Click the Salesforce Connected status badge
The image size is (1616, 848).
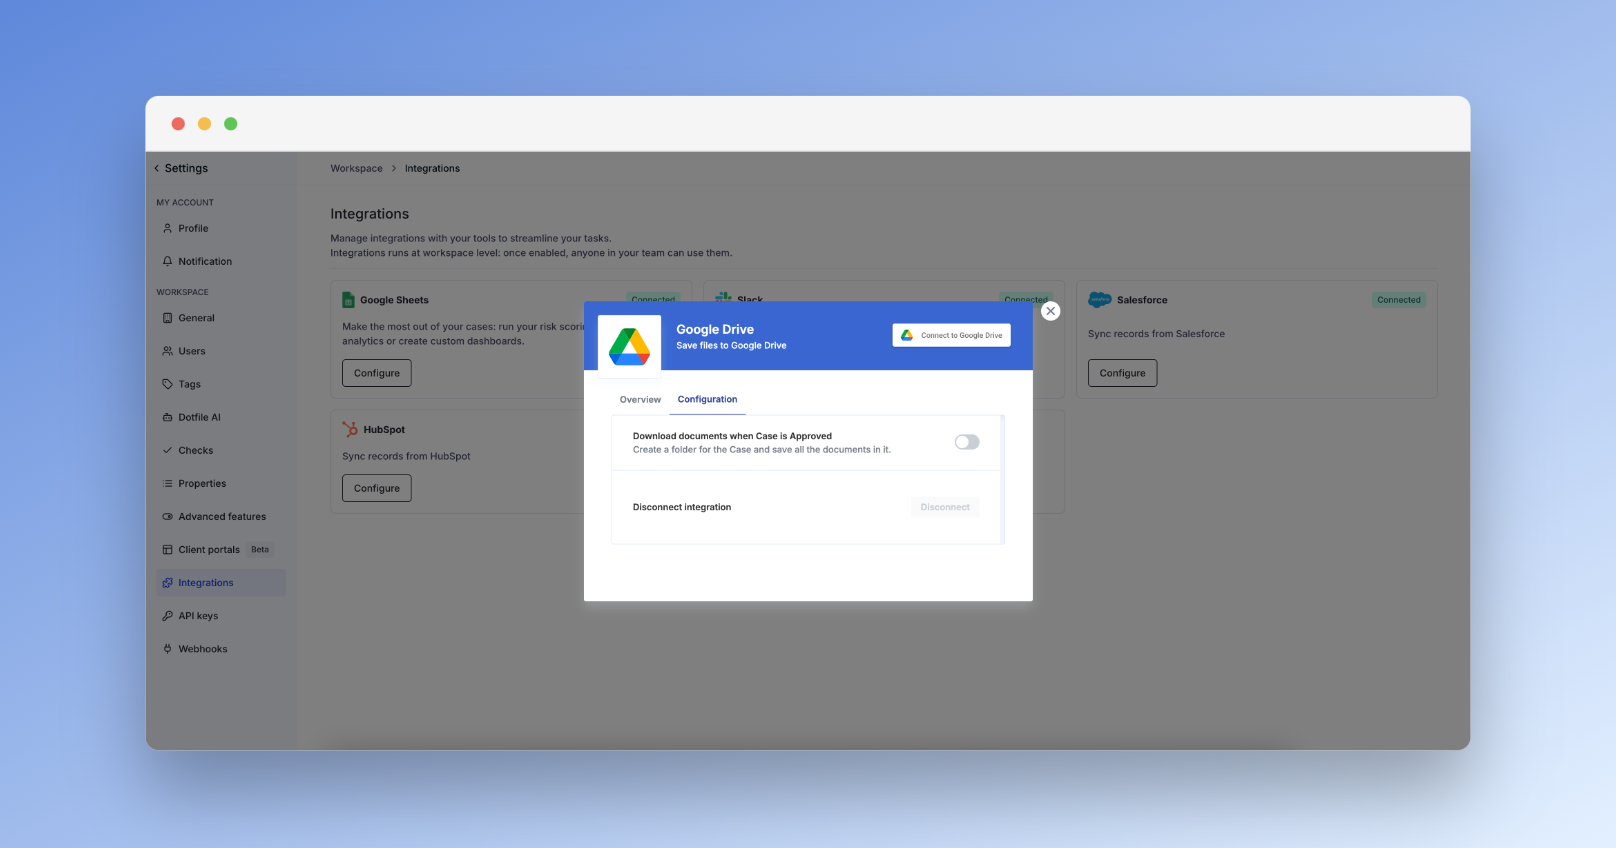pyautogui.click(x=1398, y=300)
